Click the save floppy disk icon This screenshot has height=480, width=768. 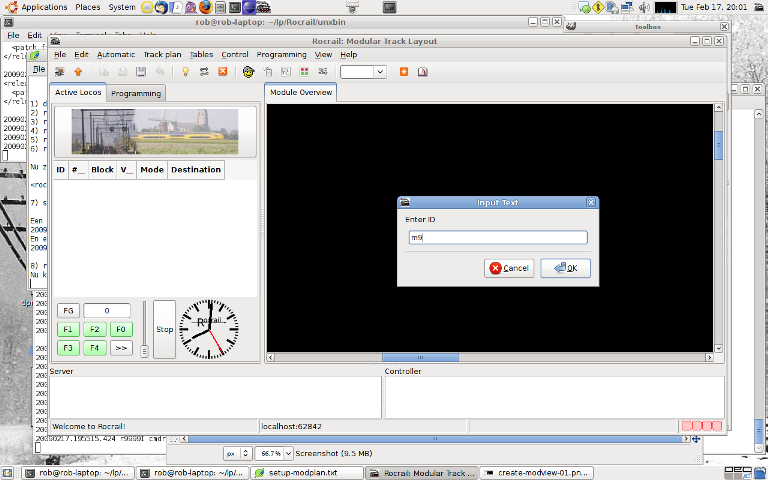[141, 72]
